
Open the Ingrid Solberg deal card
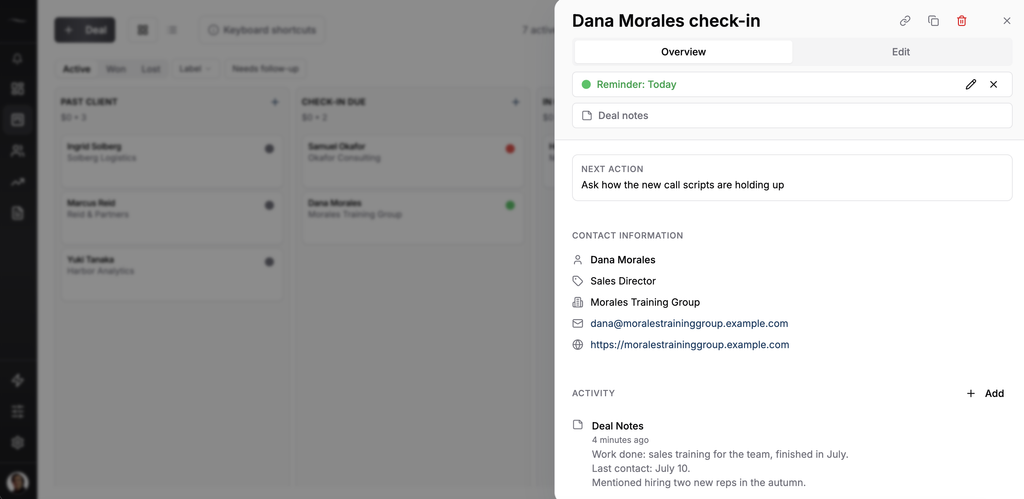coord(172,161)
